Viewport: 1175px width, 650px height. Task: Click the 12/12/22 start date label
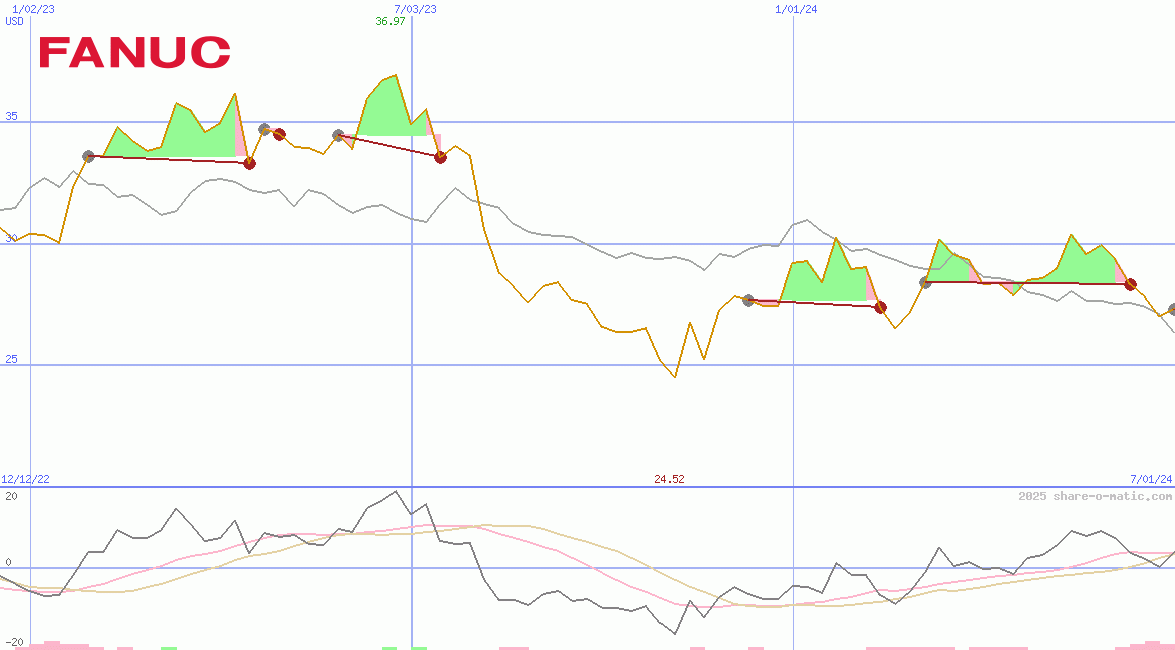point(24,478)
